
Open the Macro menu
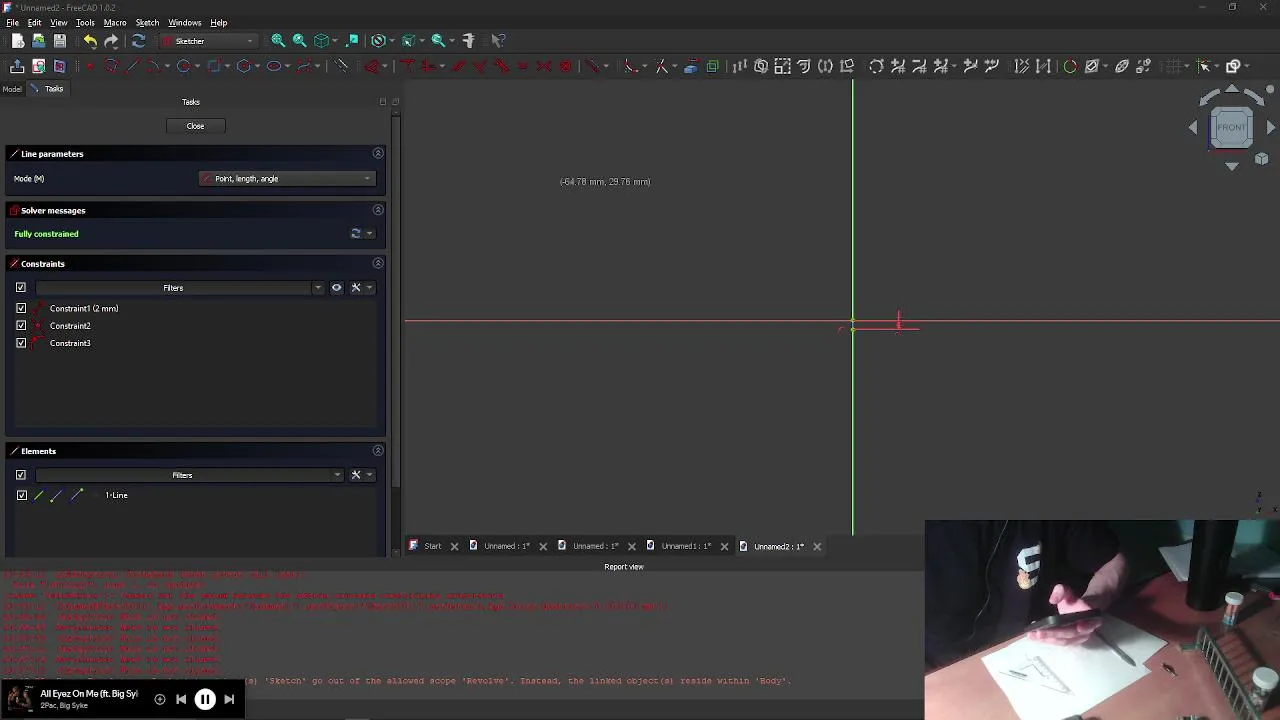coord(115,22)
